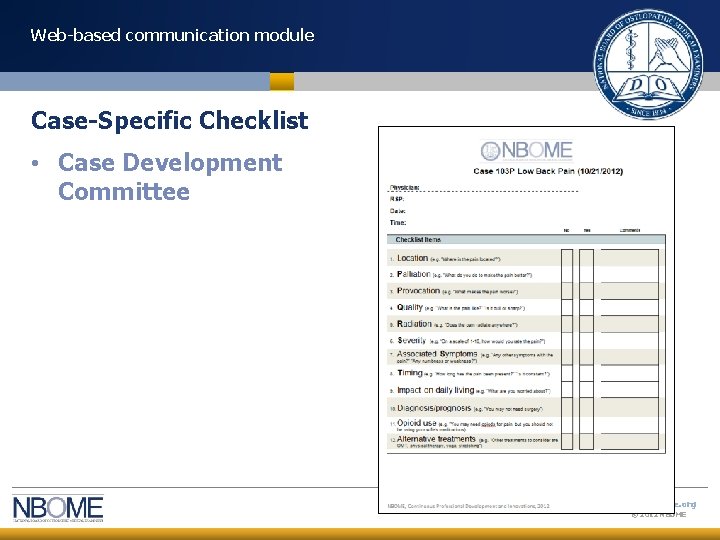Check the Yes box for Timing

pos(586,373)
